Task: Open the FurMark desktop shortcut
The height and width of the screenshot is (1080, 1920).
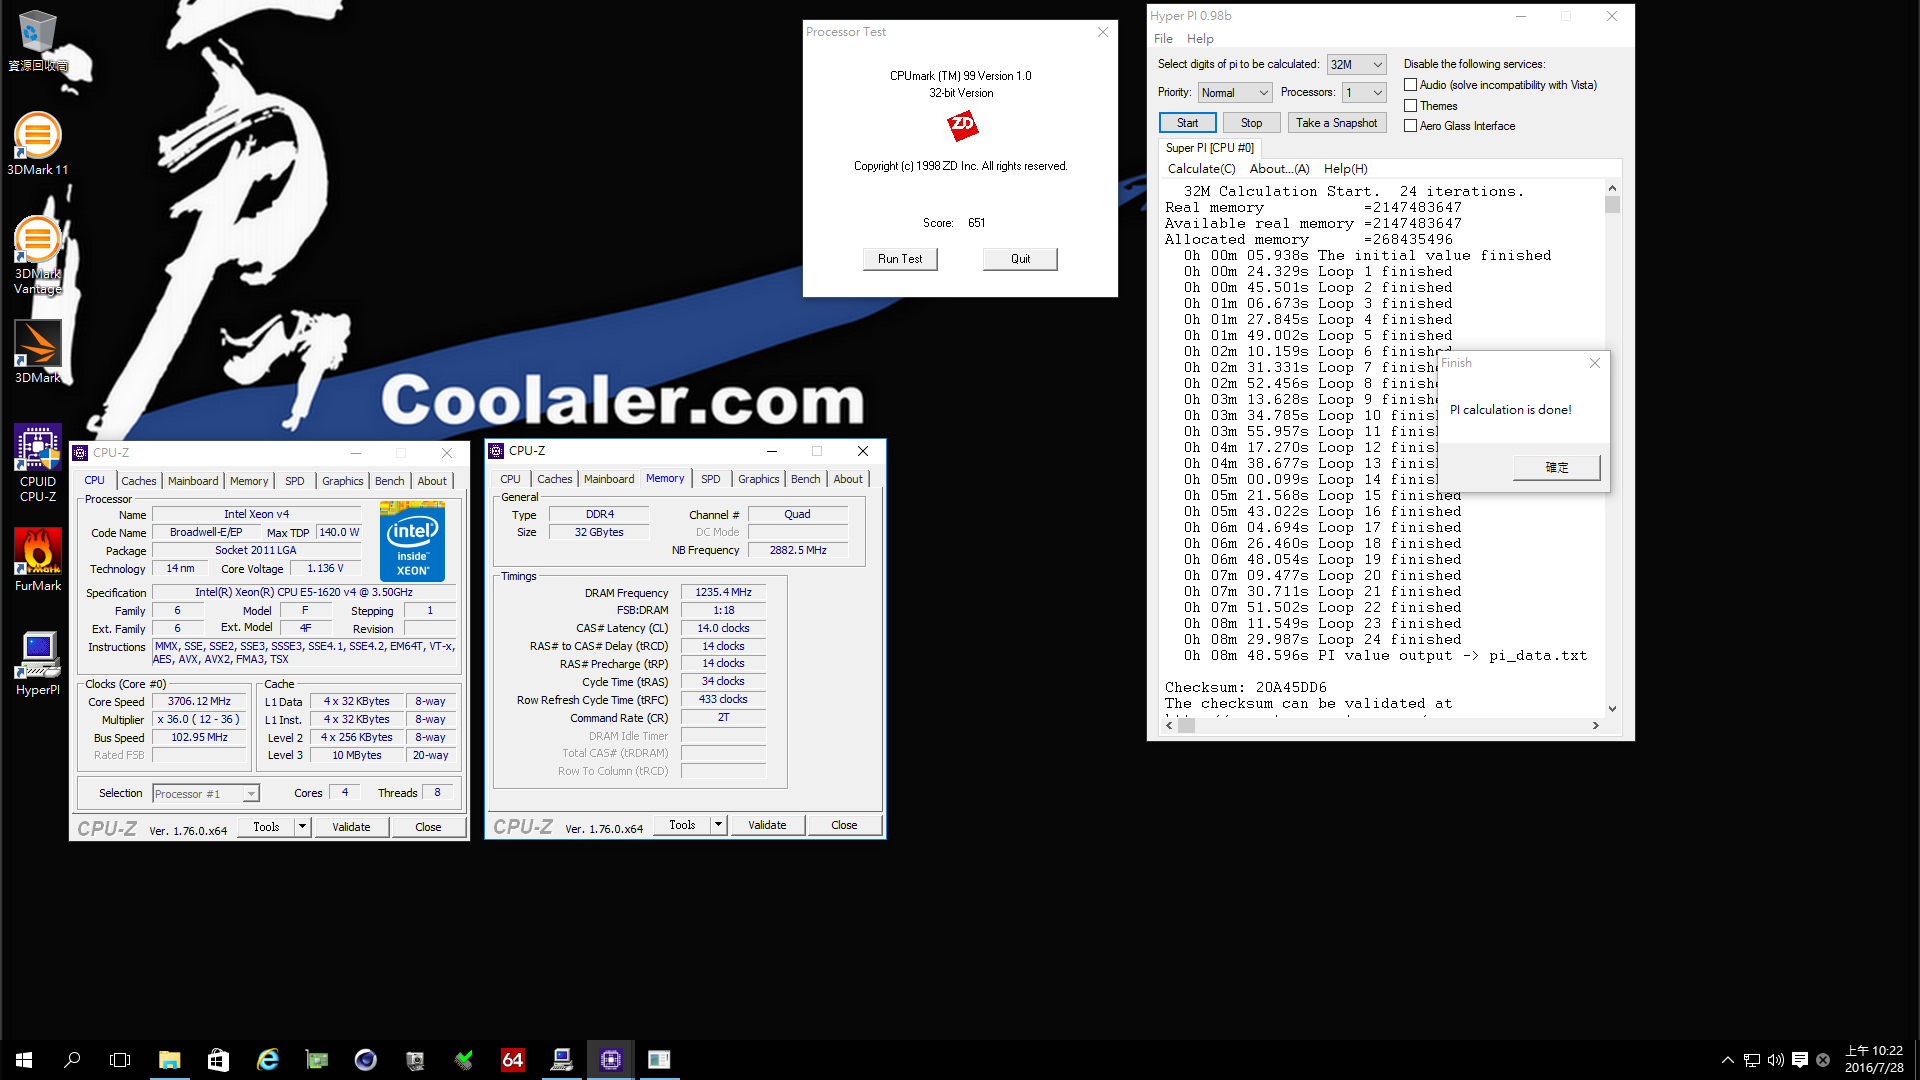Action: click(38, 560)
